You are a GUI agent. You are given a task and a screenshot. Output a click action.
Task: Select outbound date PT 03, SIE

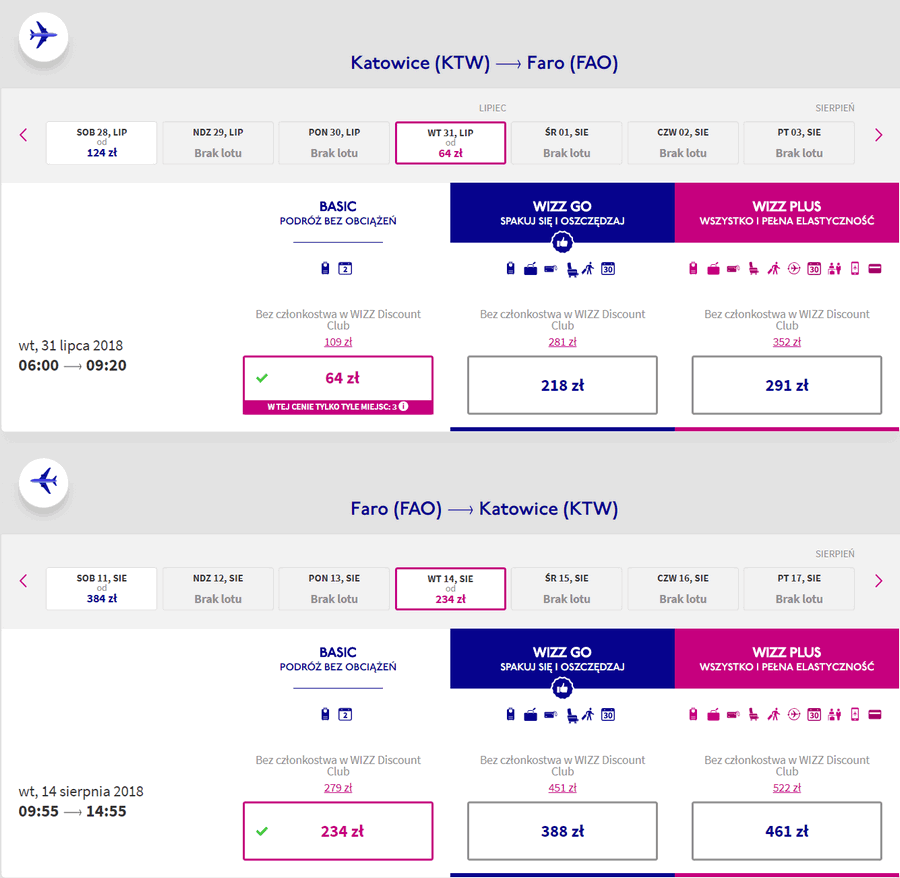pos(799,143)
